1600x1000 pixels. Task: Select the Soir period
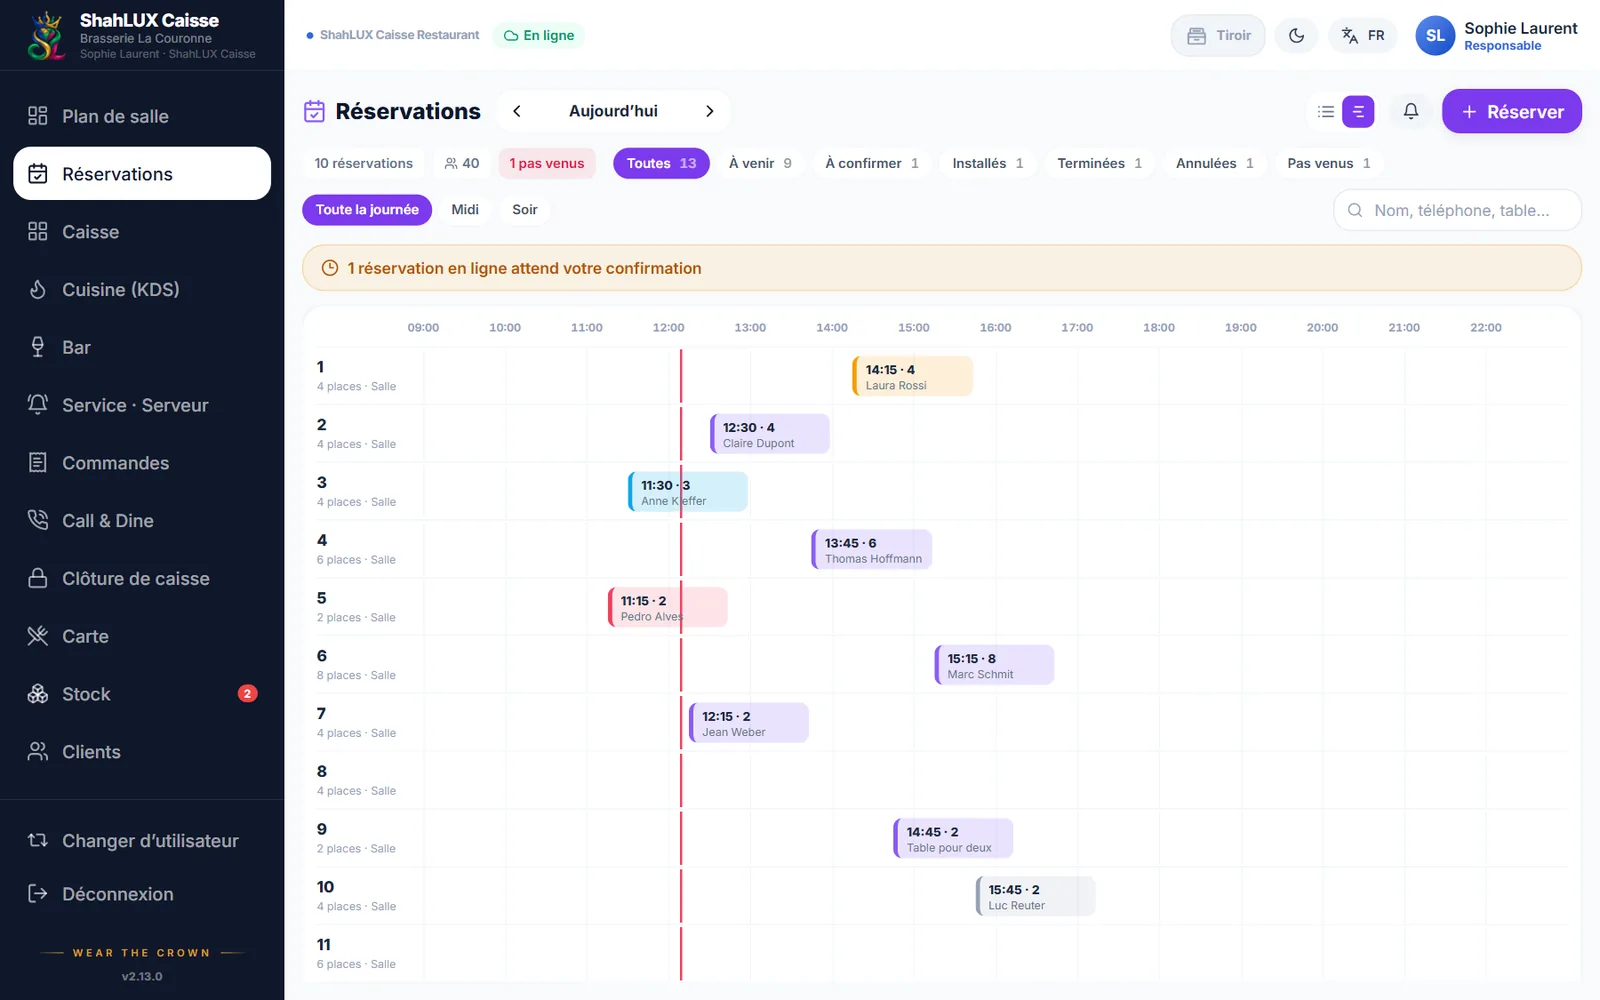click(525, 210)
